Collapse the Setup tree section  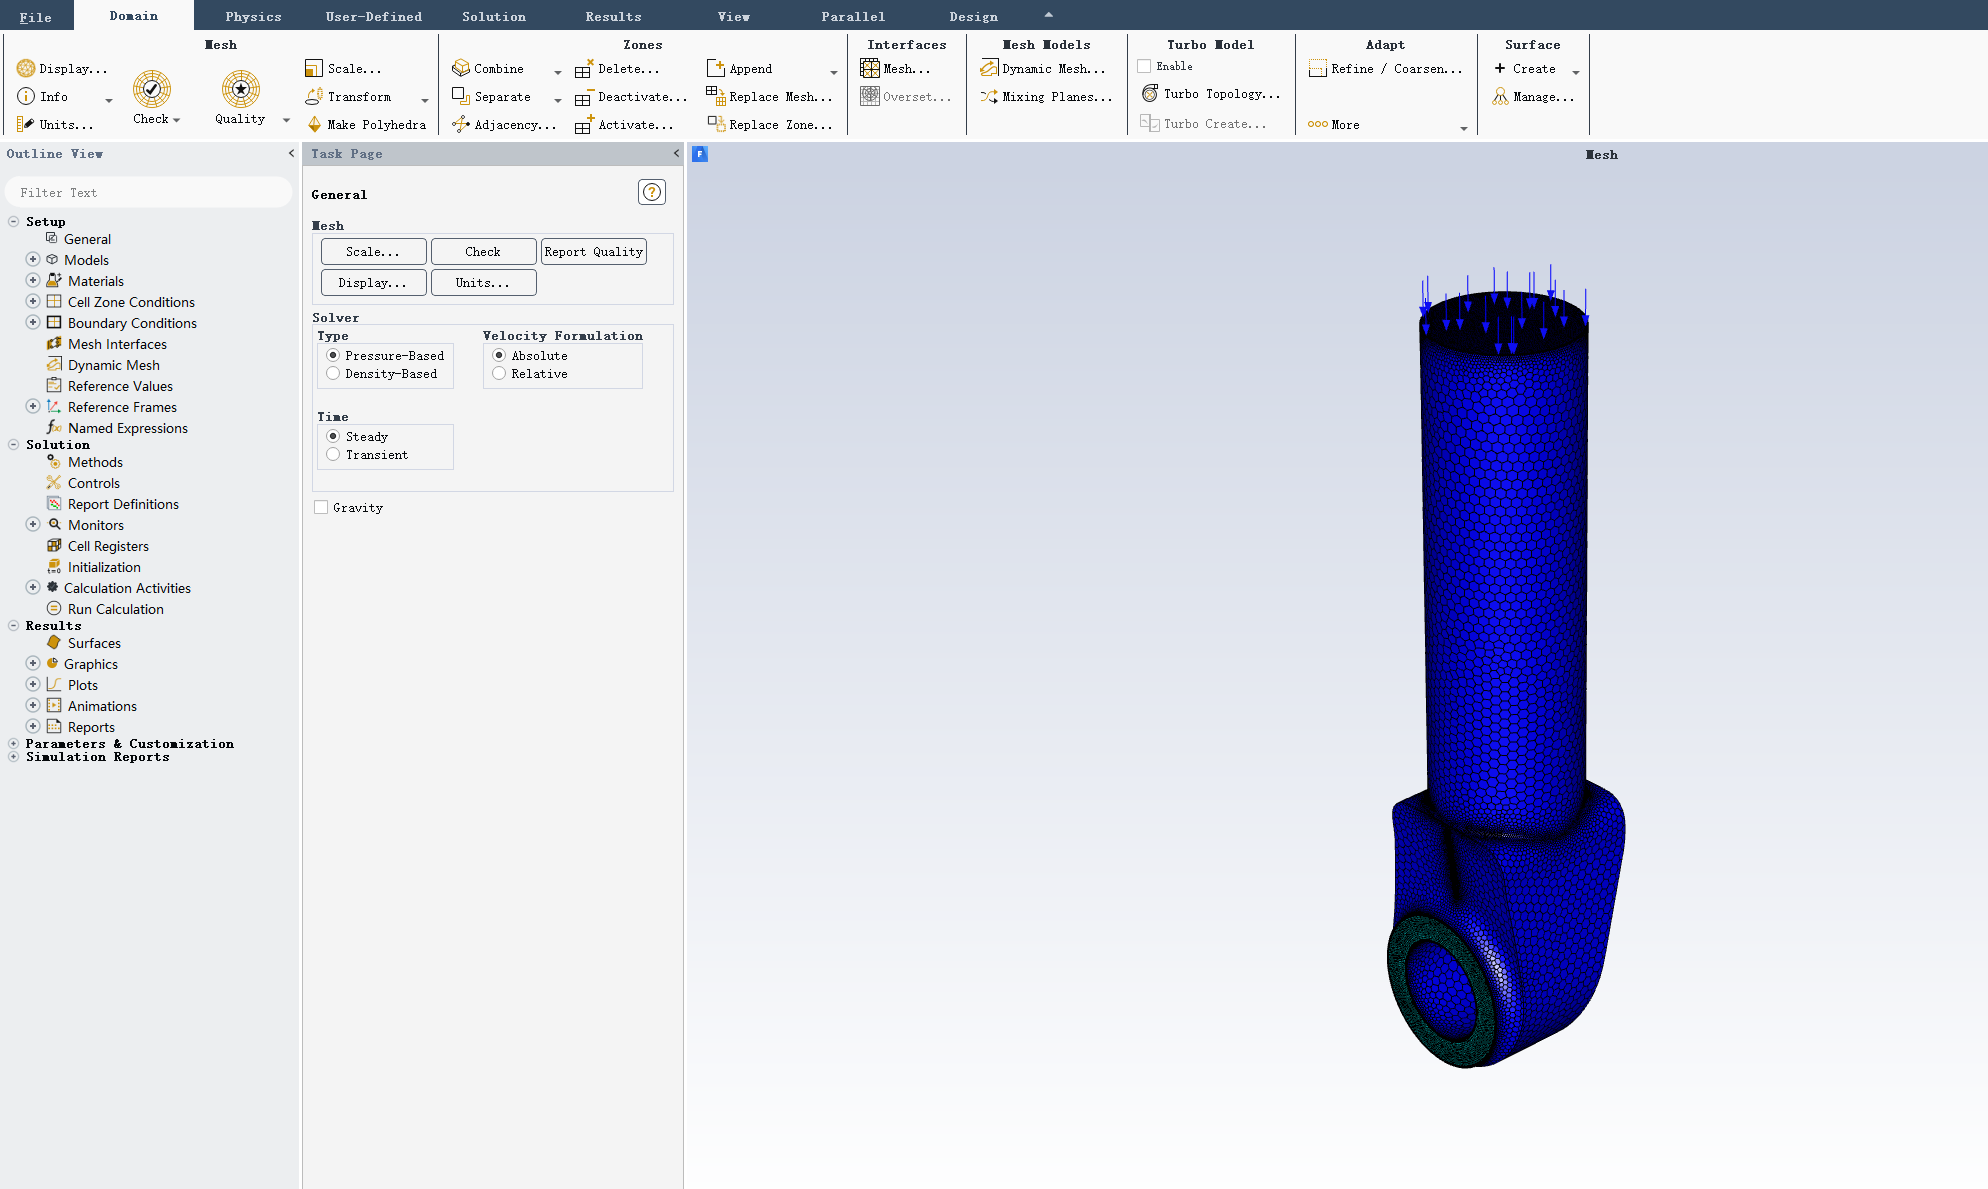pyautogui.click(x=13, y=221)
